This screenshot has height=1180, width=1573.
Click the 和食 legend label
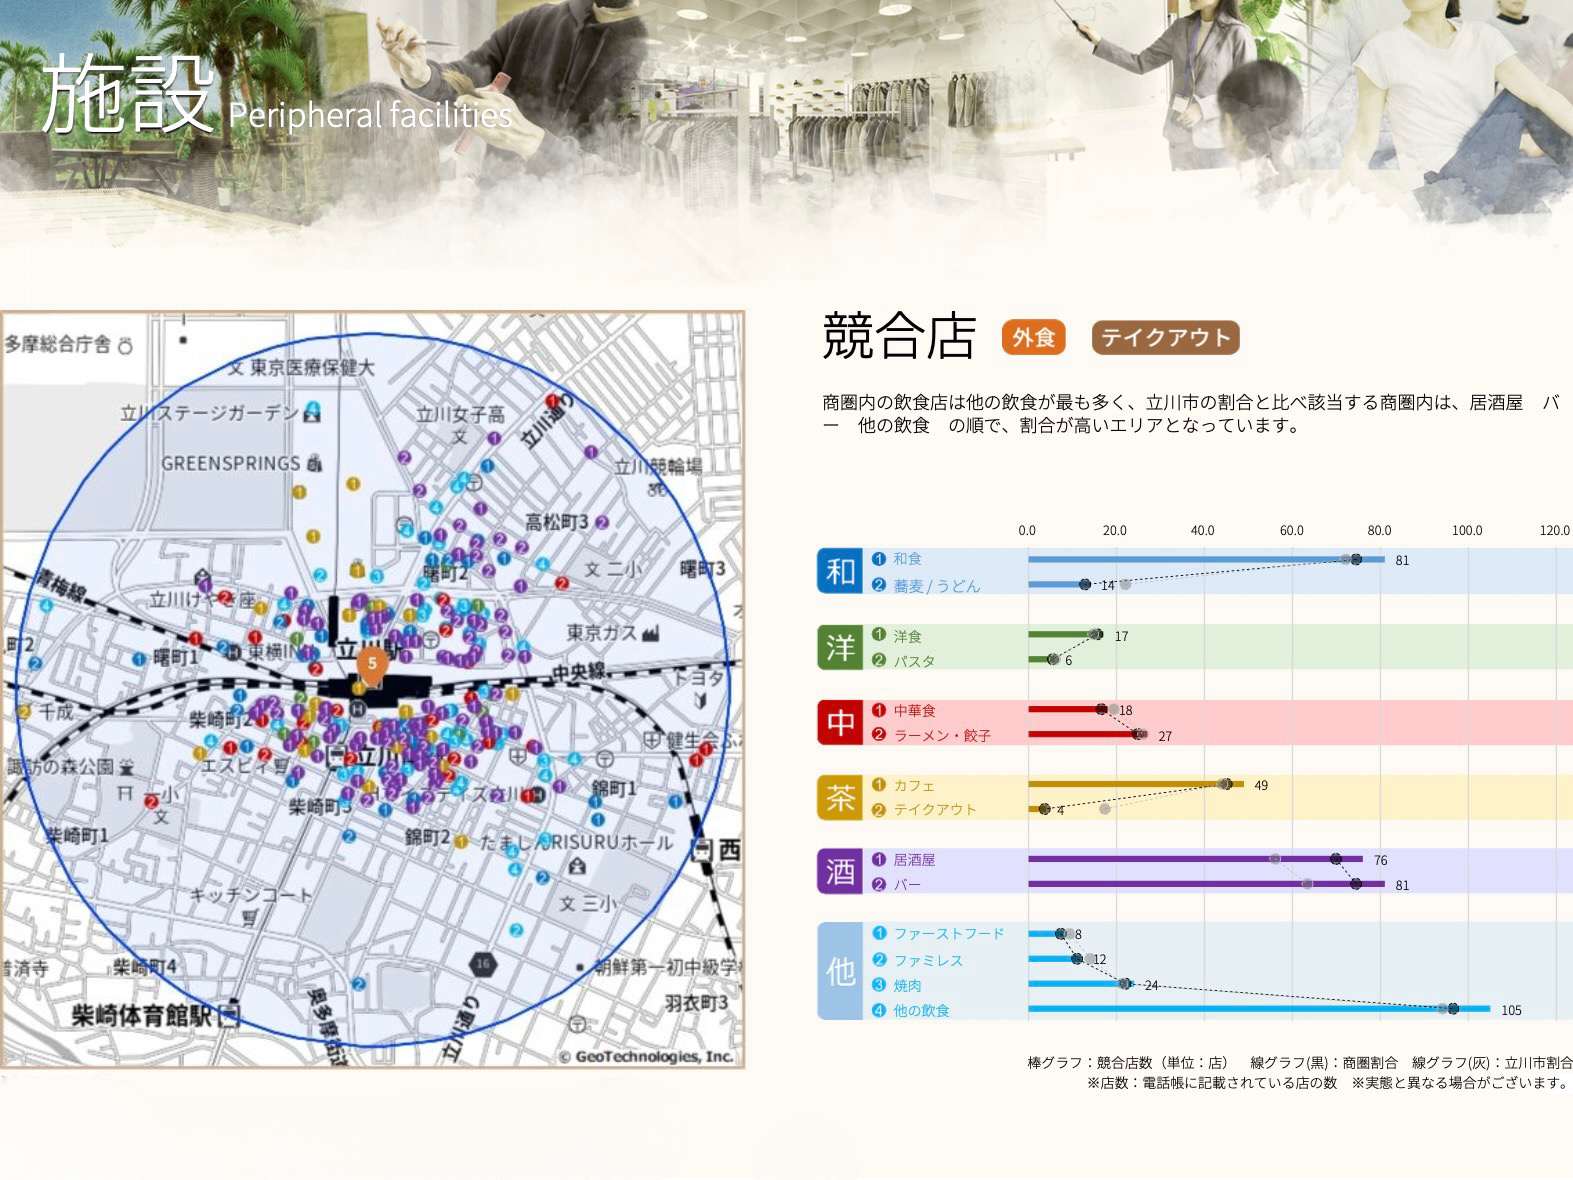907,559
